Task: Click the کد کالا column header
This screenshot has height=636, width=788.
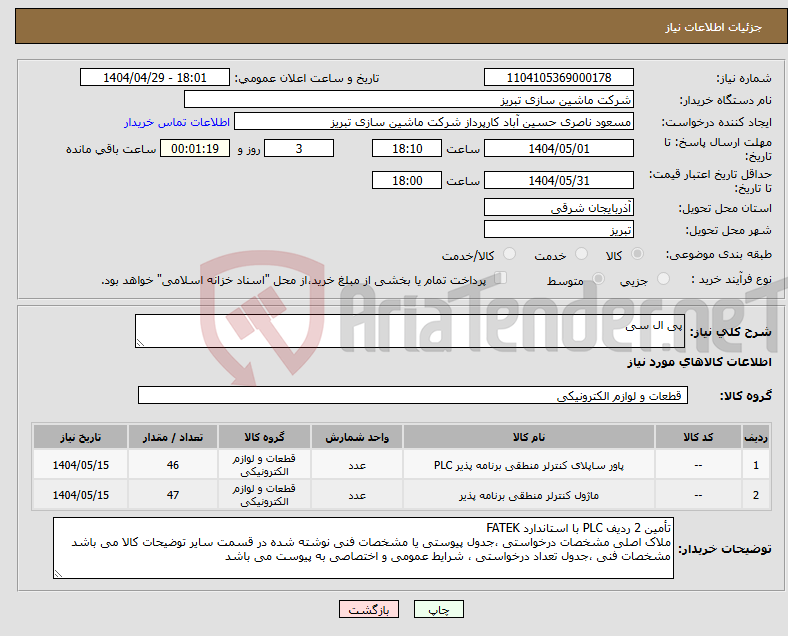Action: [698, 437]
